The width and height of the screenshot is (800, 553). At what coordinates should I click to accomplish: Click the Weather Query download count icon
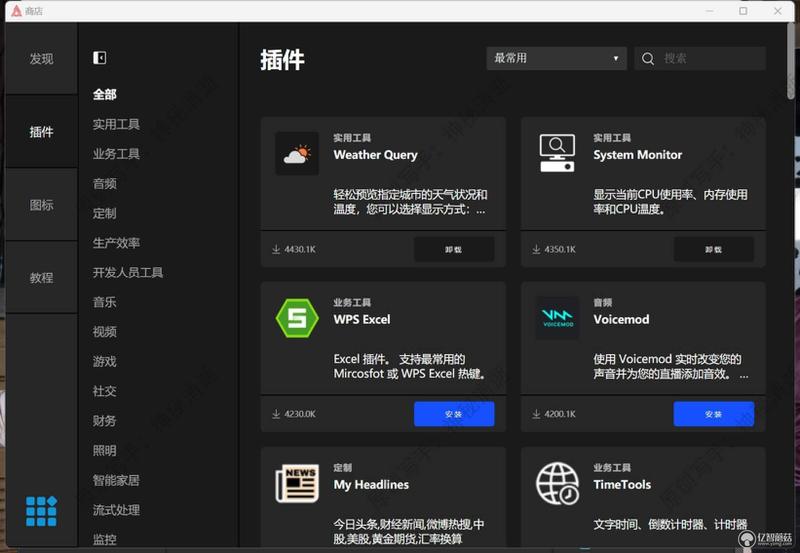pyautogui.click(x=276, y=249)
